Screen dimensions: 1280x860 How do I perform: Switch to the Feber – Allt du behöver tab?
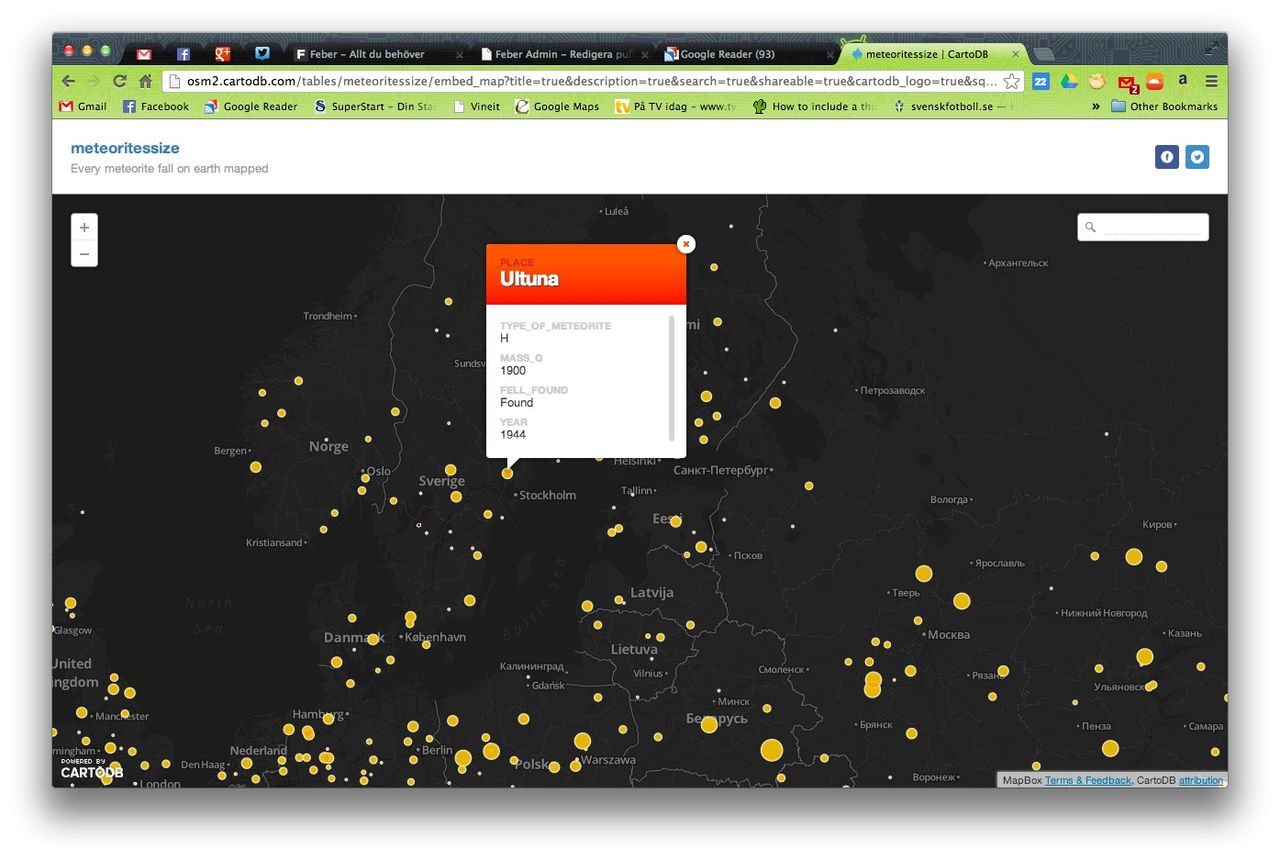tap(379, 54)
